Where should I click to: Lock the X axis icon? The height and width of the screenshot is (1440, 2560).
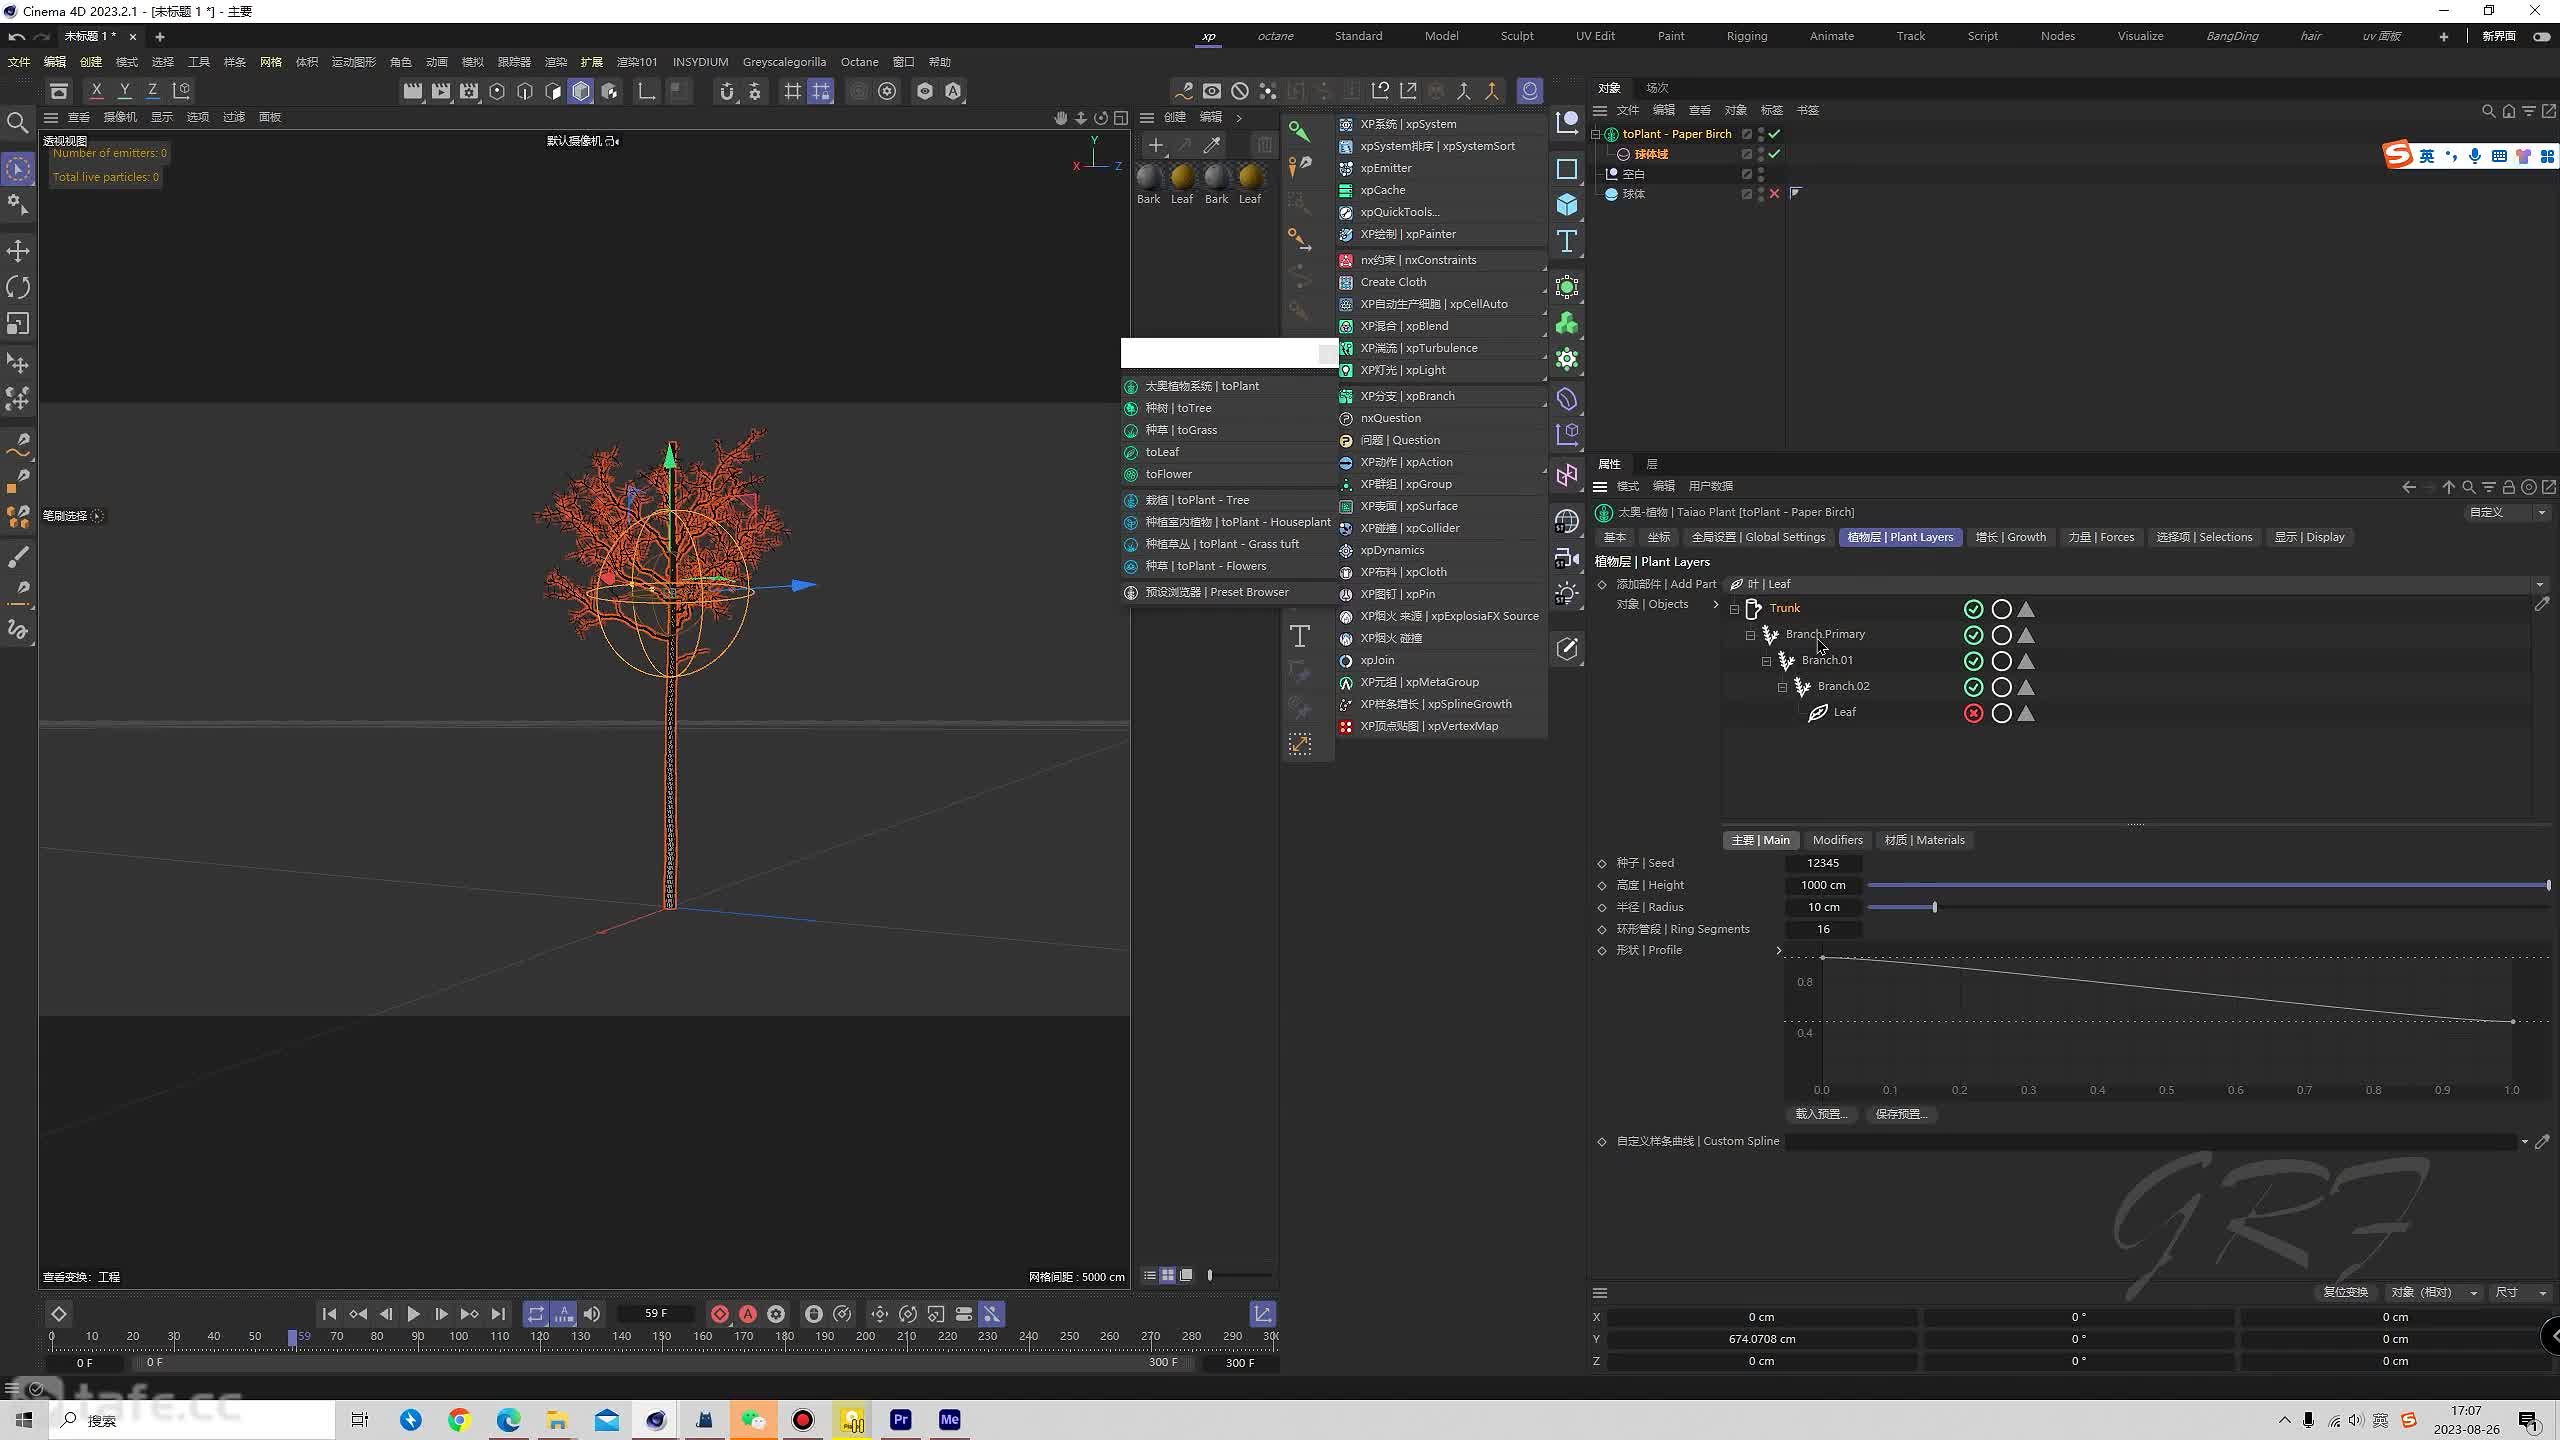coord(96,91)
